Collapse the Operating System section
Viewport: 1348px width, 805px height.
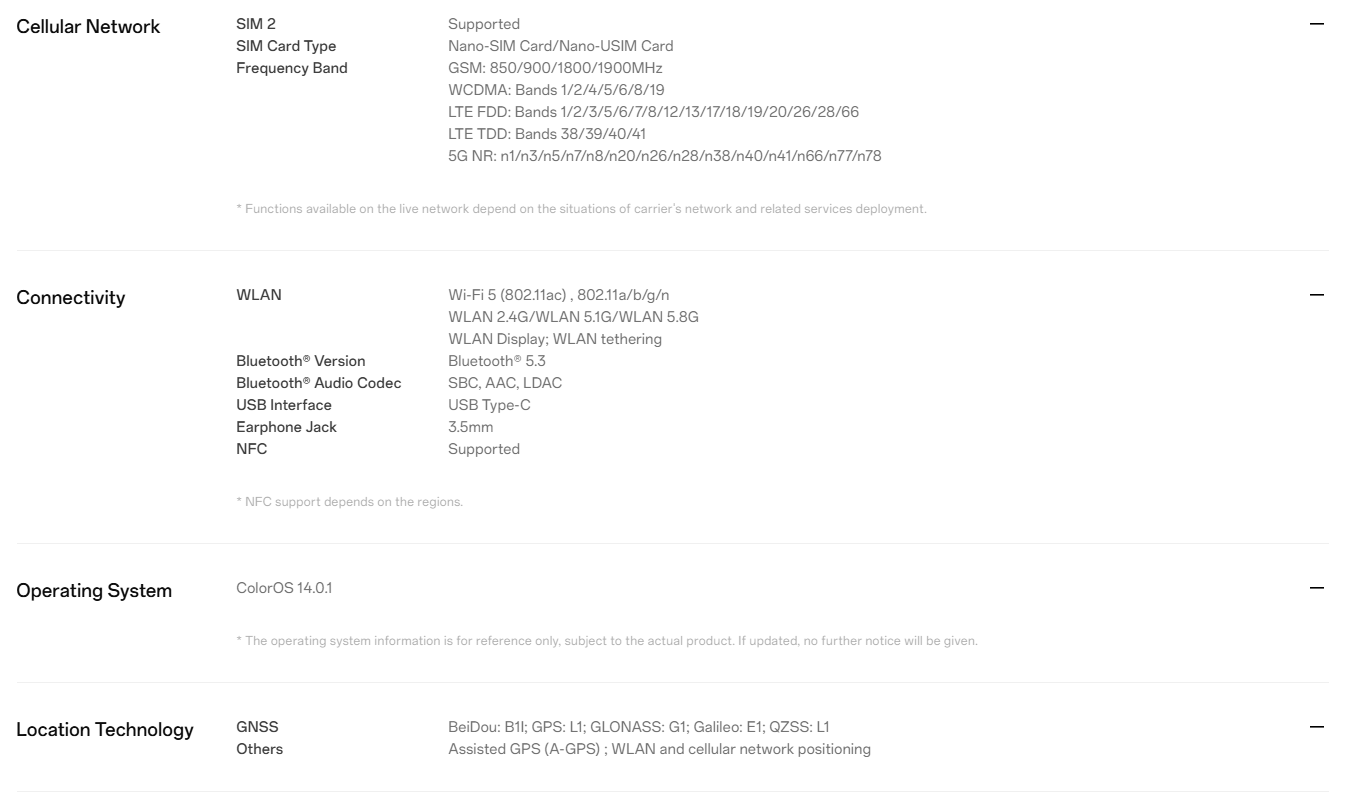click(1316, 588)
